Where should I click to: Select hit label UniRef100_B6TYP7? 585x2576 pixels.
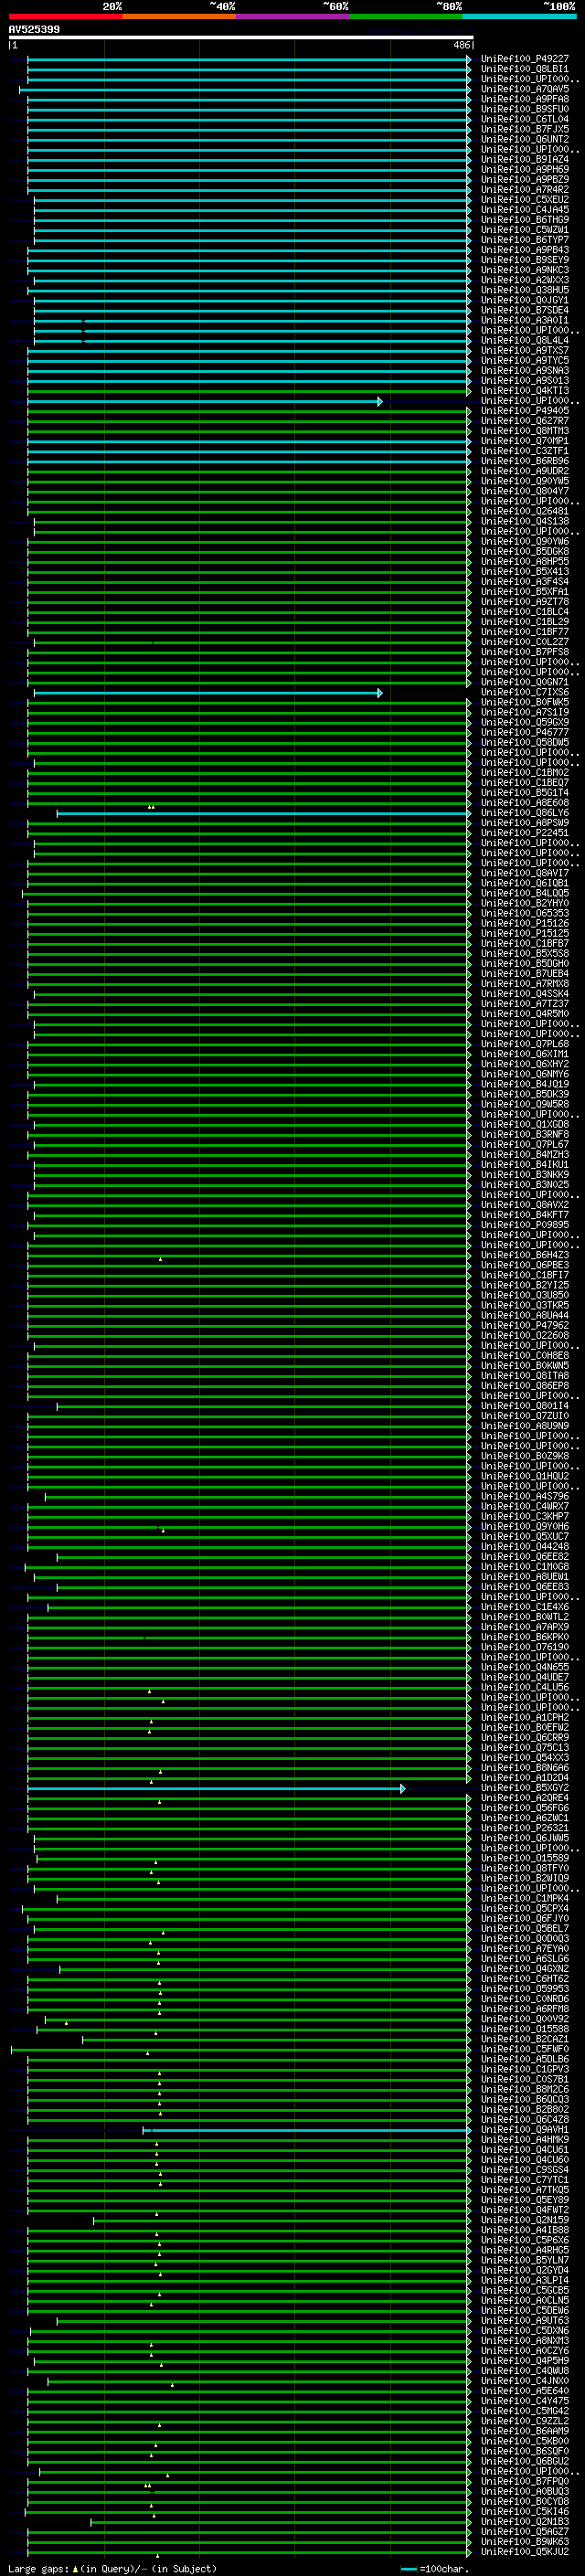pos(525,240)
